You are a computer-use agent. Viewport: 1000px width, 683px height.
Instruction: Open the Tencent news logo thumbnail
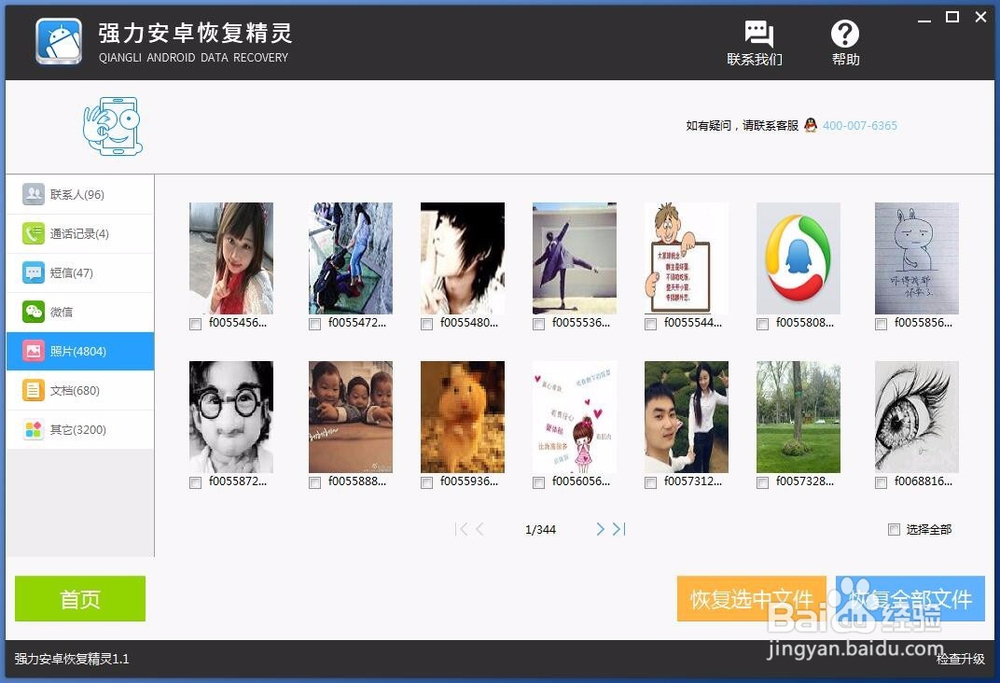798,258
